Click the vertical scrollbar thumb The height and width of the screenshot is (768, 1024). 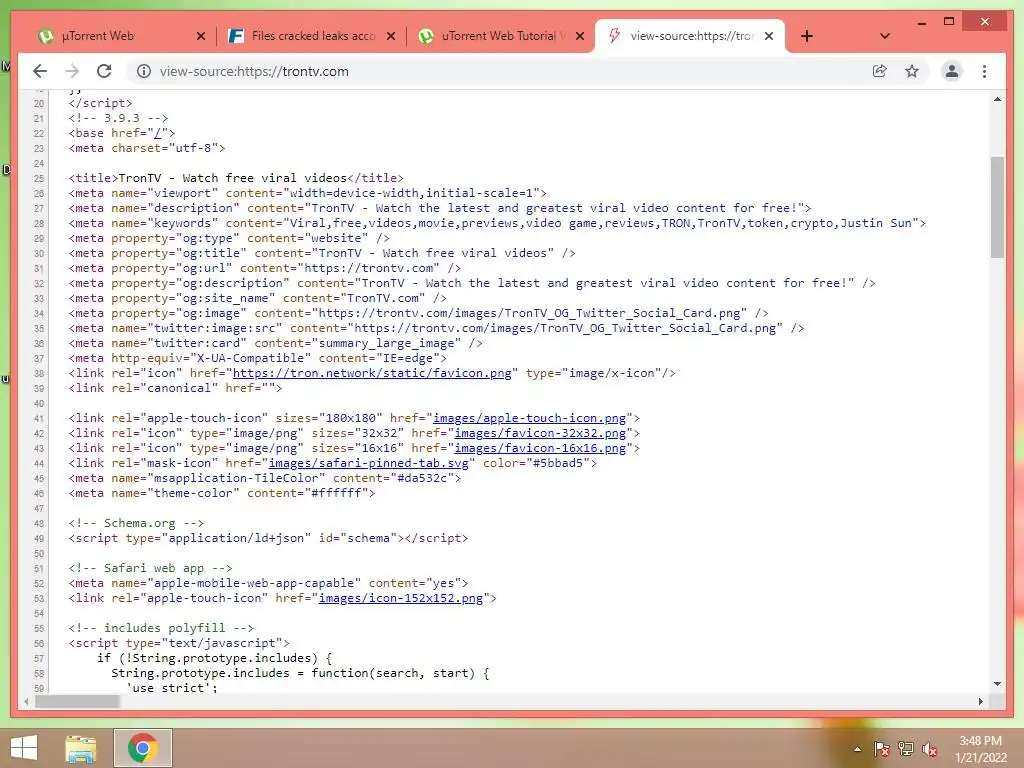coord(997,207)
